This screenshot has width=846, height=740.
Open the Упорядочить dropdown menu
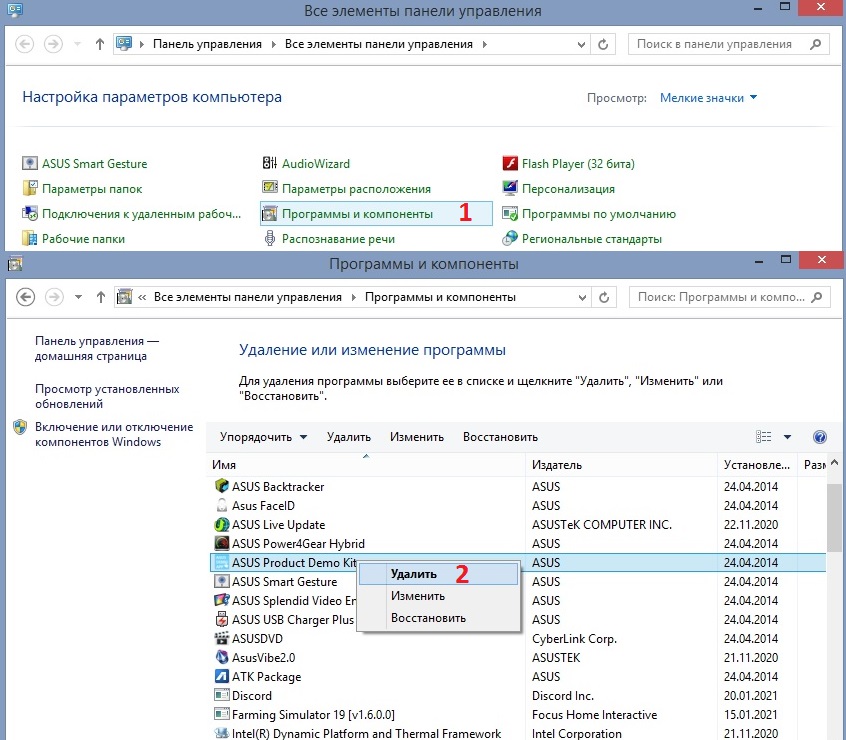point(263,437)
